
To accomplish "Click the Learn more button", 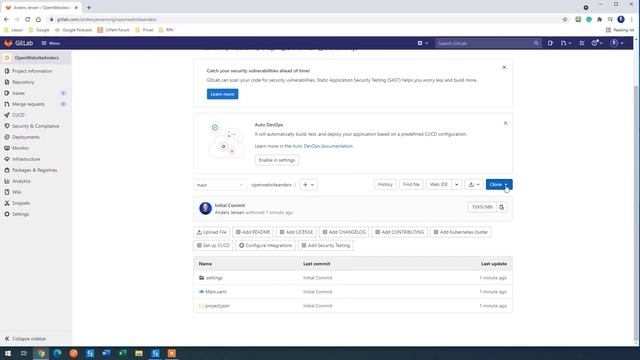I will 222,94.
